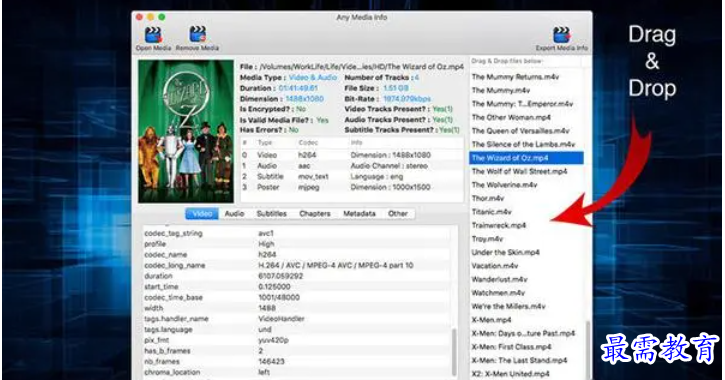The image size is (725, 380).
Task: Click the Wizard of Oz poster thumbnail
Action: (186, 131)
